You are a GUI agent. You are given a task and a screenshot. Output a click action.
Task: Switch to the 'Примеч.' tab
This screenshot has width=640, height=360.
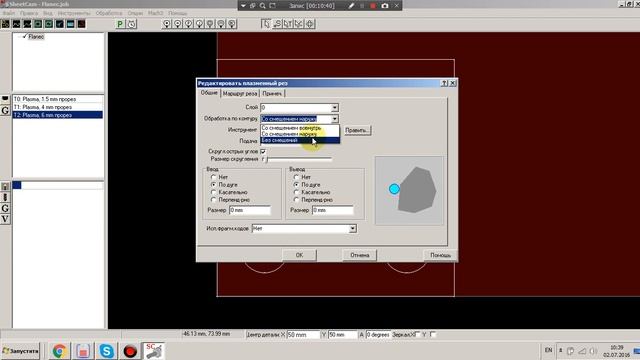tap(272, 93)
